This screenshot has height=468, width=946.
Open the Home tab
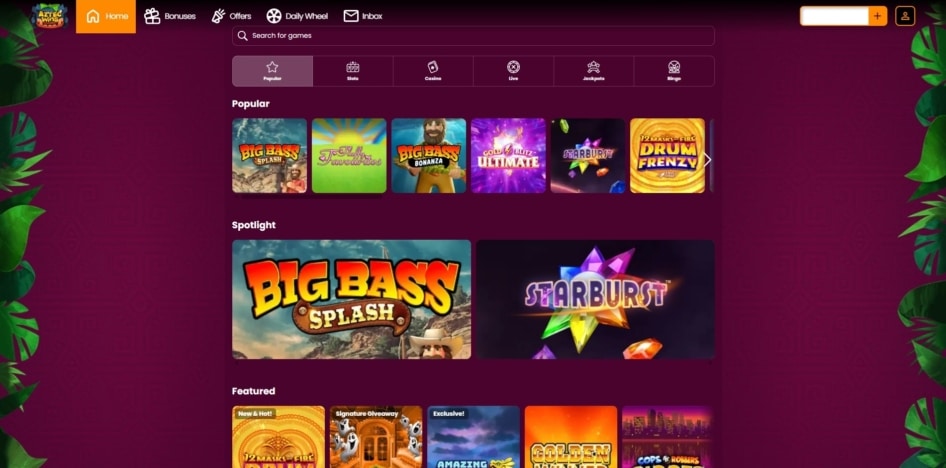pyautogui.click(x=106, y=16)
